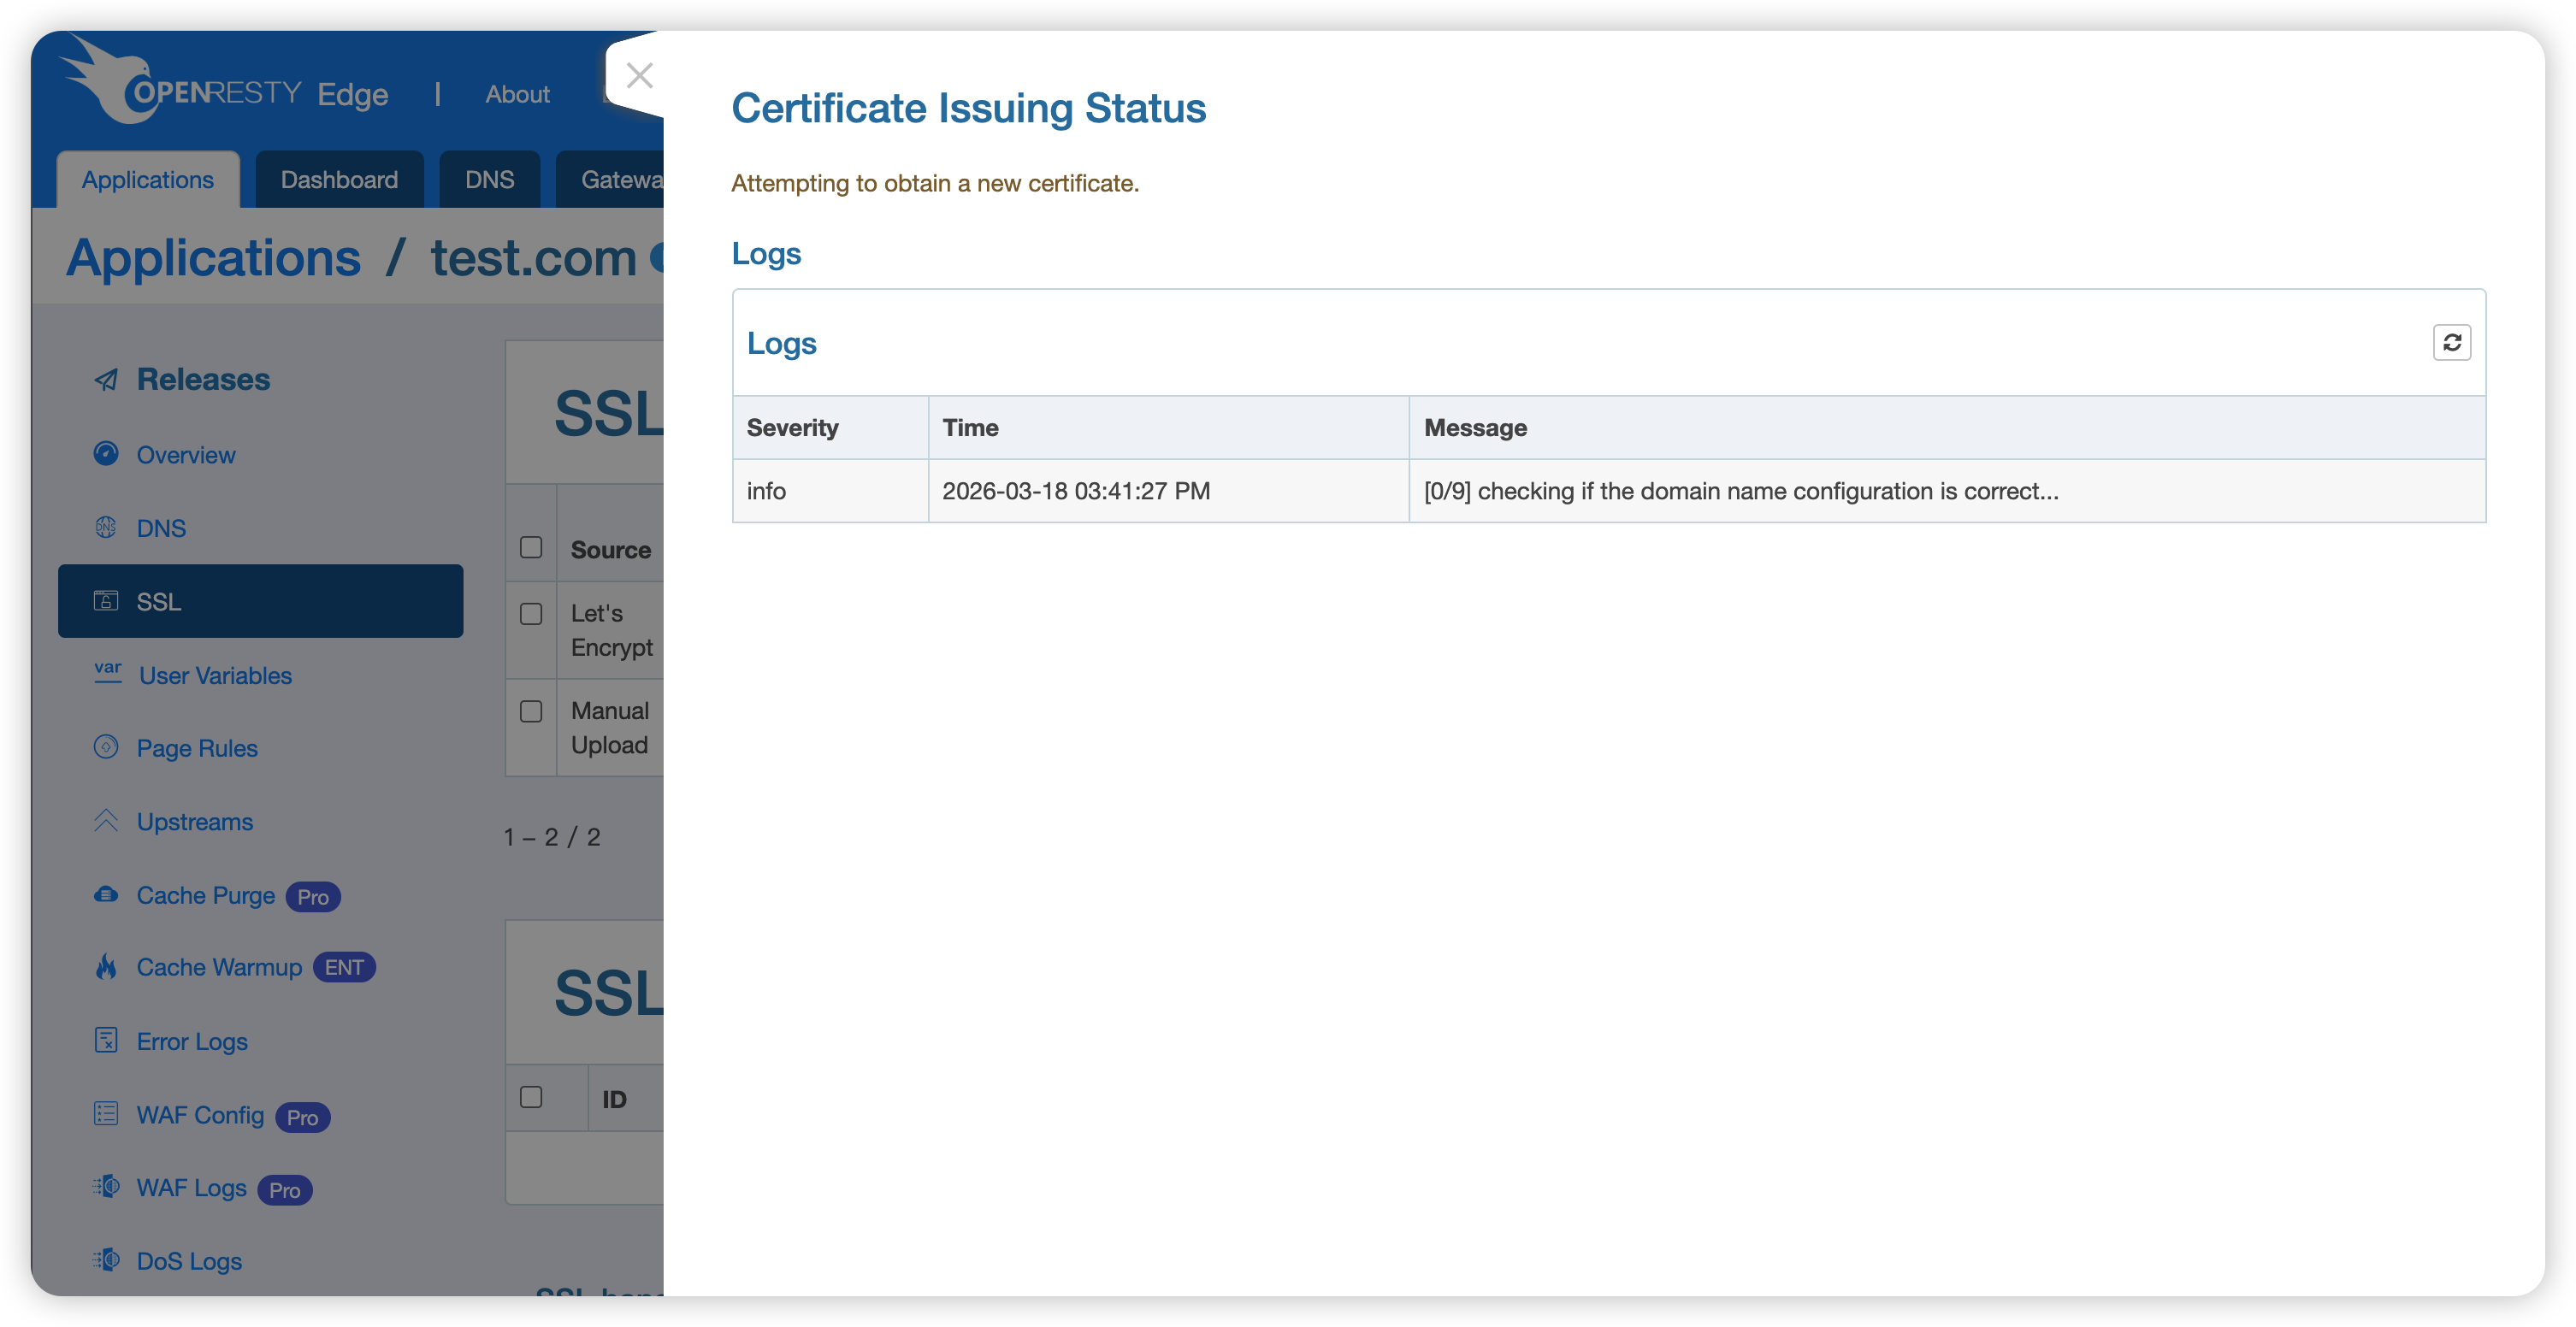Click the Error Logs document icon

point(106,1040)
